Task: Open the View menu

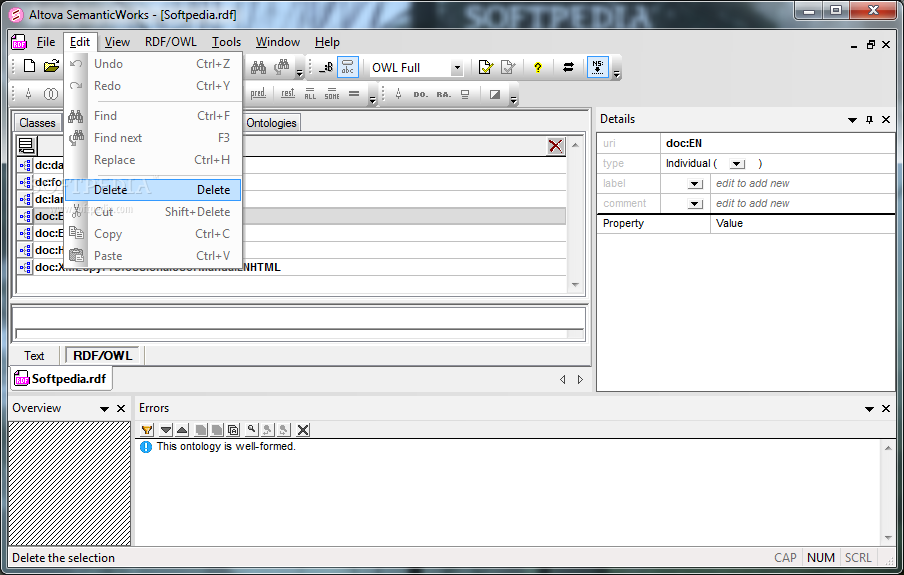Action: click(x=117, y=42)
